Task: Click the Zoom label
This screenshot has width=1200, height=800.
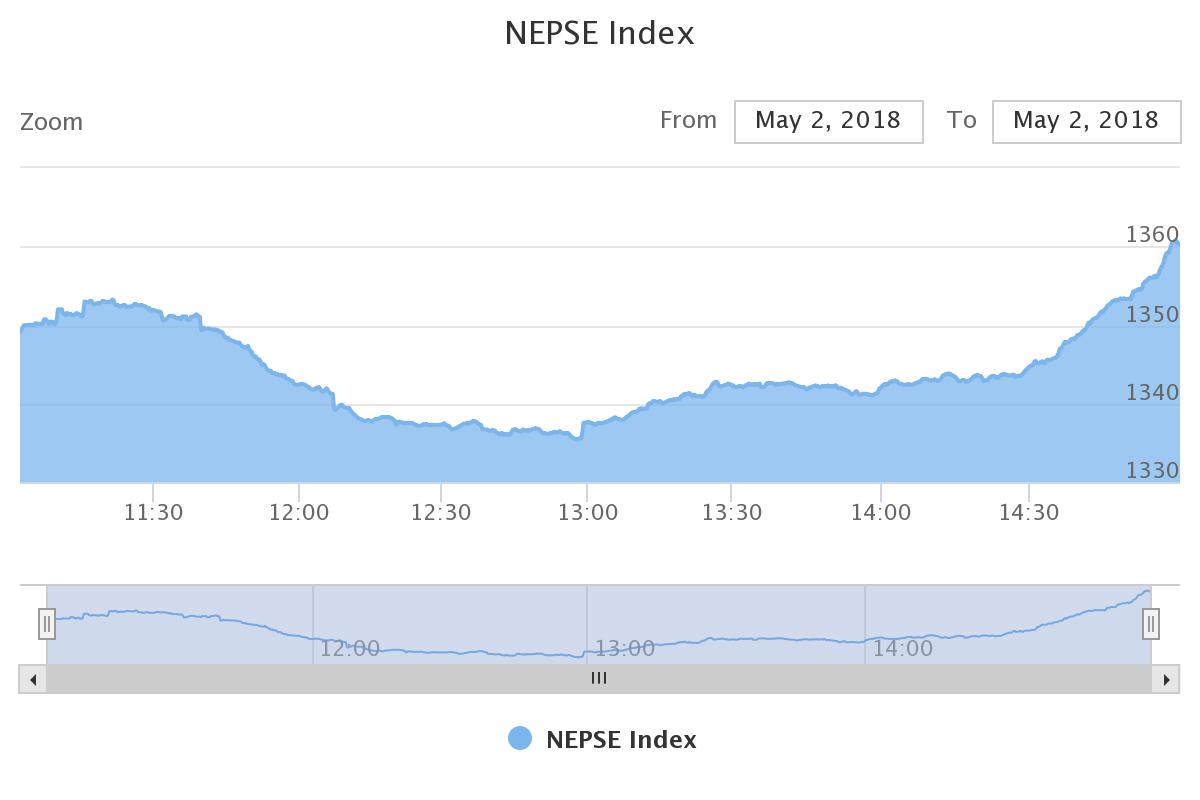Action: click(51, 122)
